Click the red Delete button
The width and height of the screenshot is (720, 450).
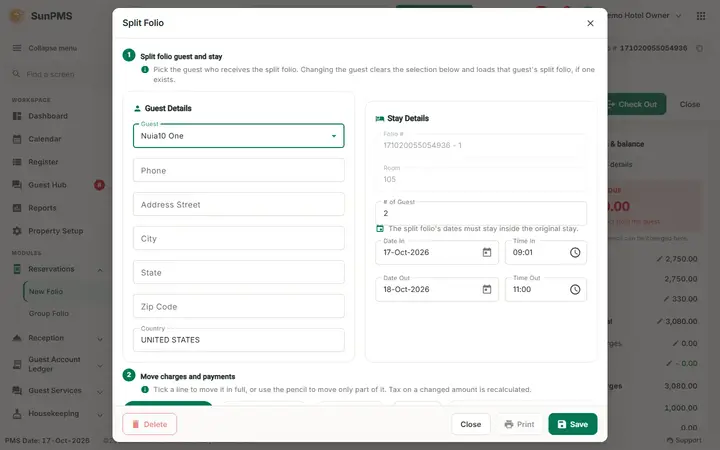(150, 424)
